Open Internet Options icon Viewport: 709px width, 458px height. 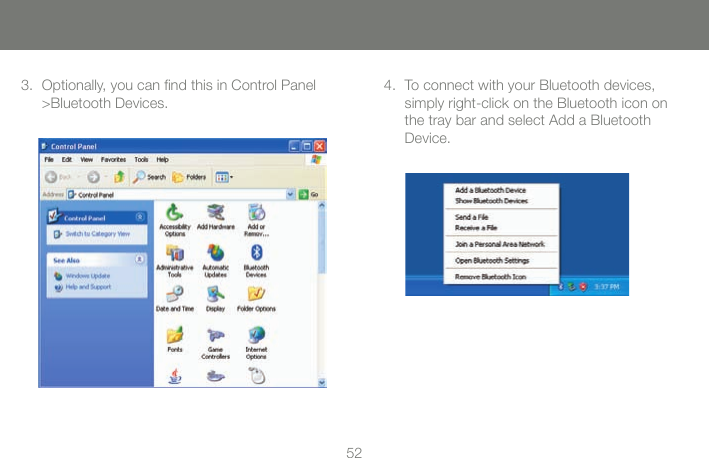tap(256, 343)
